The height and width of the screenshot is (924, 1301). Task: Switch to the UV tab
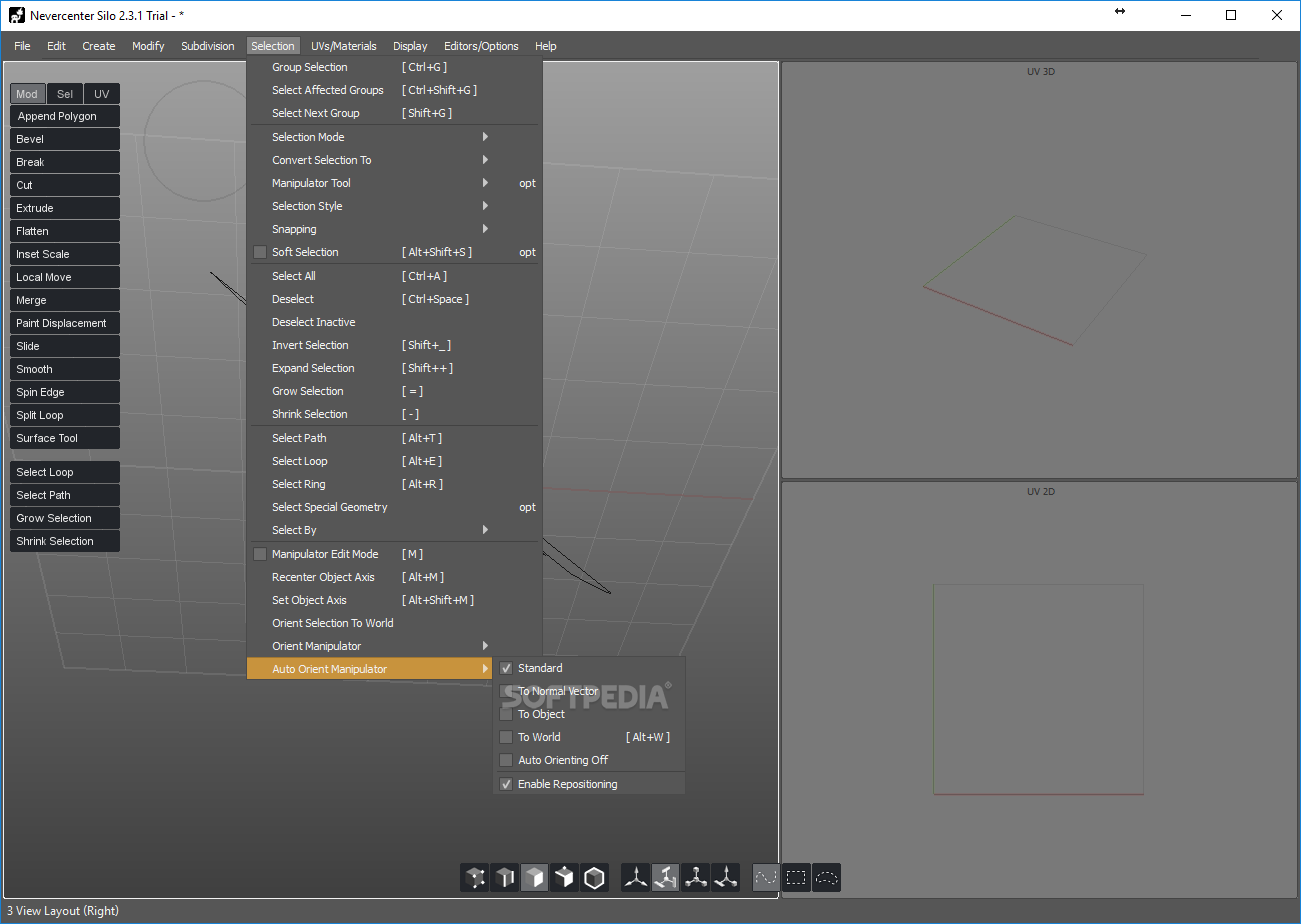click(x=102, y=94)
